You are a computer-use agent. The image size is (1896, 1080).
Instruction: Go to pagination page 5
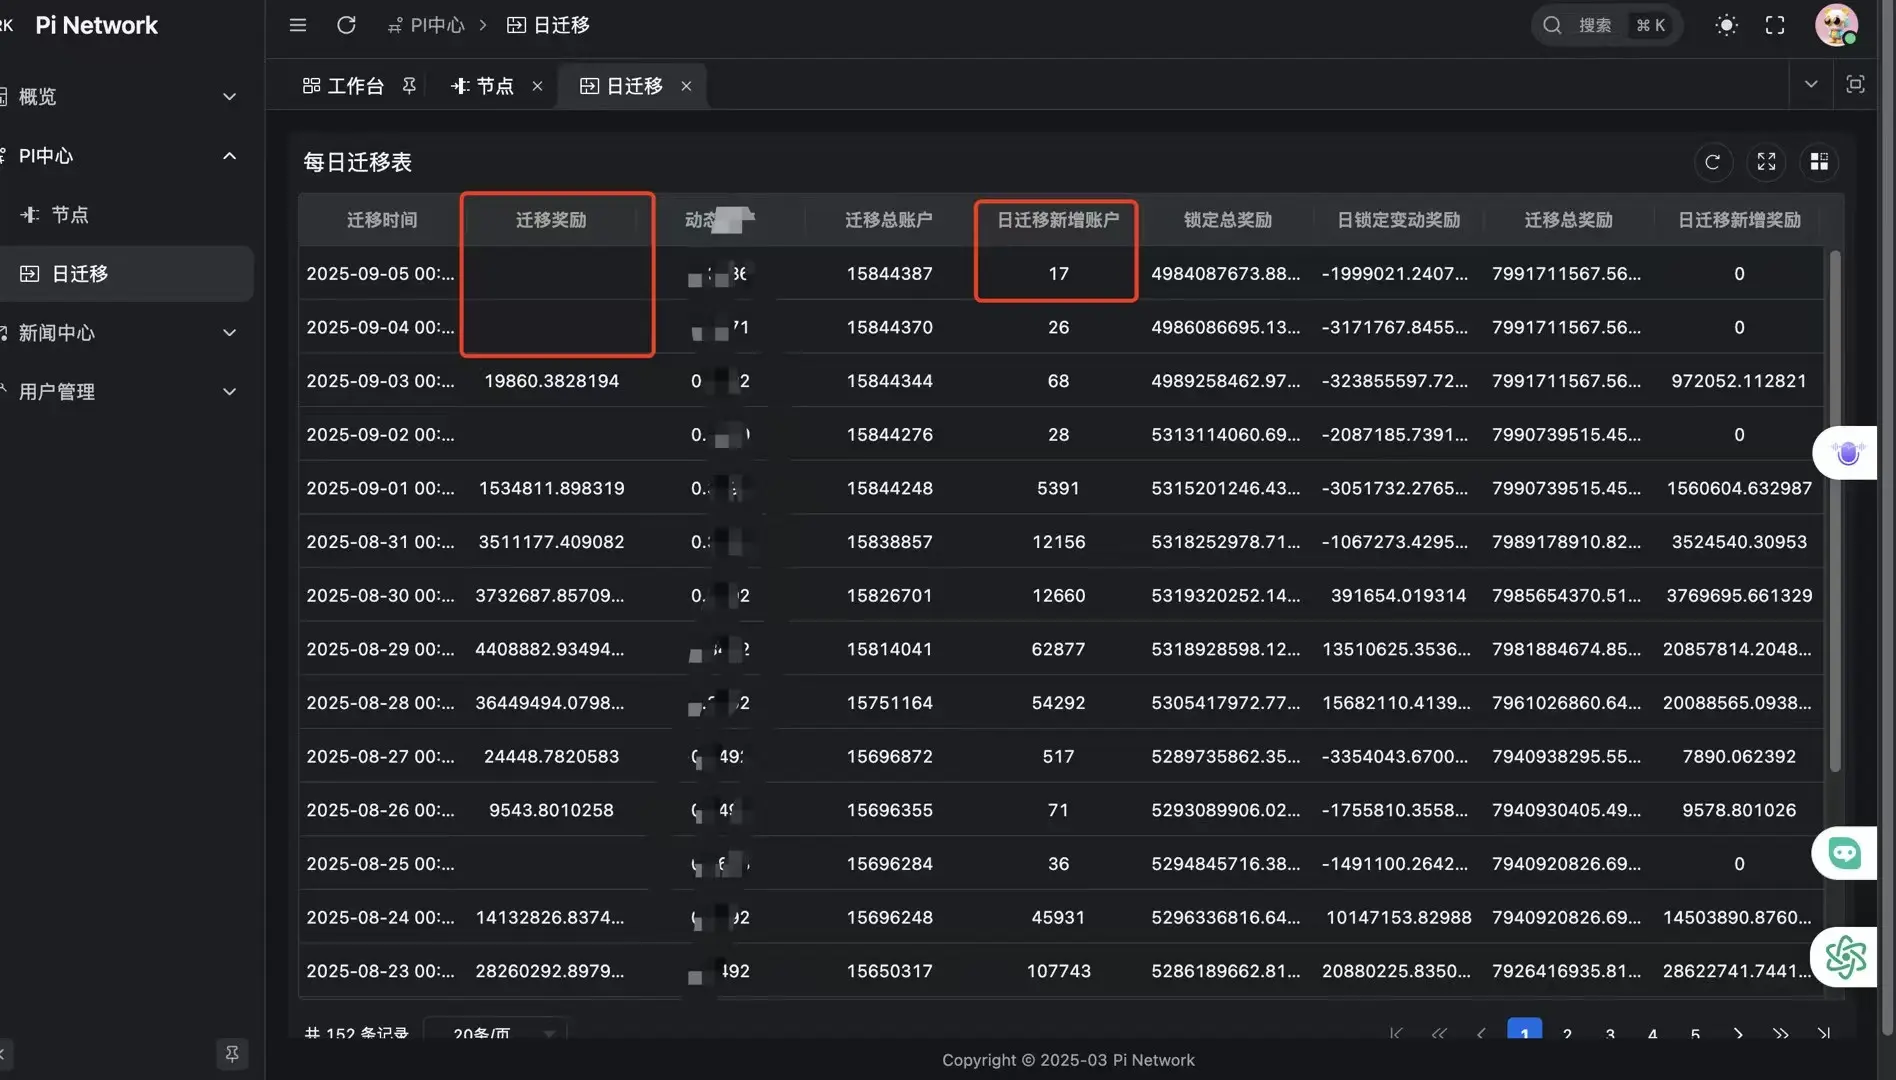[x=1695, y=1034]
